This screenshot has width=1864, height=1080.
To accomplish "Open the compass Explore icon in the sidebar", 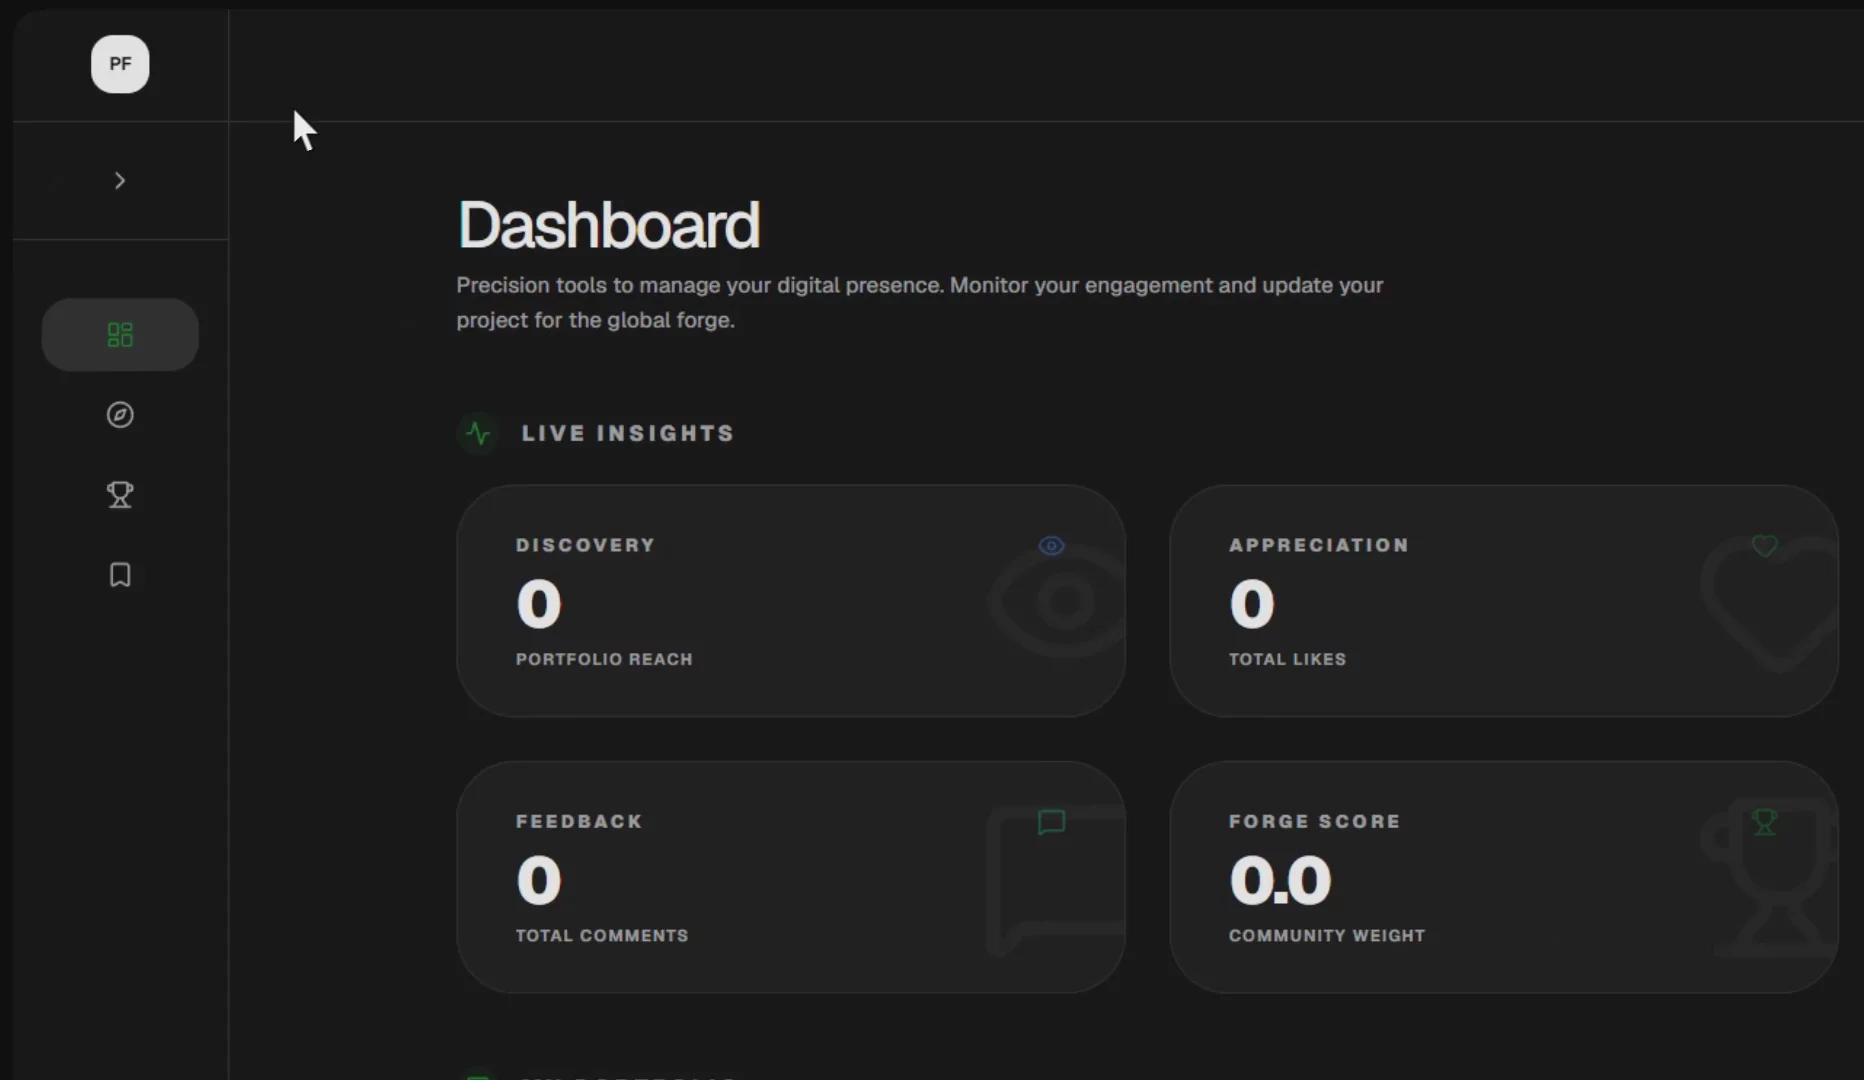I will click(x=120, y=415).
